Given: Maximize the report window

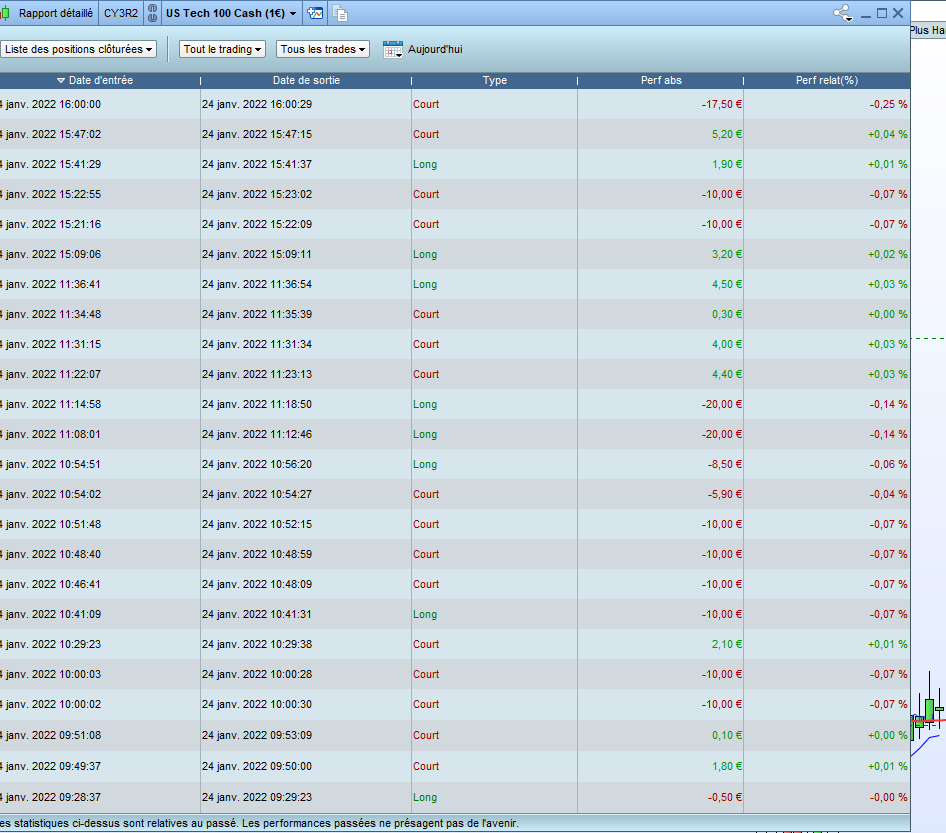Looking at the screenshot, I should coord(882,13).
